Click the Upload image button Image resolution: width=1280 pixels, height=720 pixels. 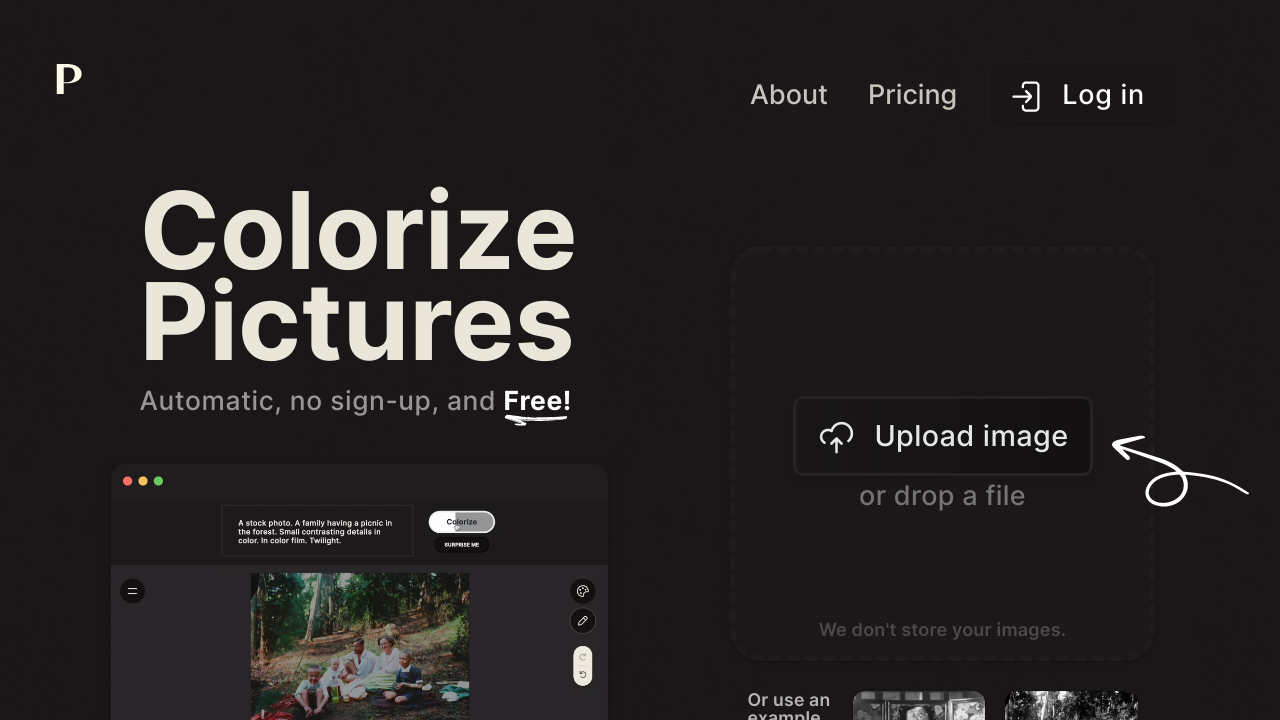943,436
